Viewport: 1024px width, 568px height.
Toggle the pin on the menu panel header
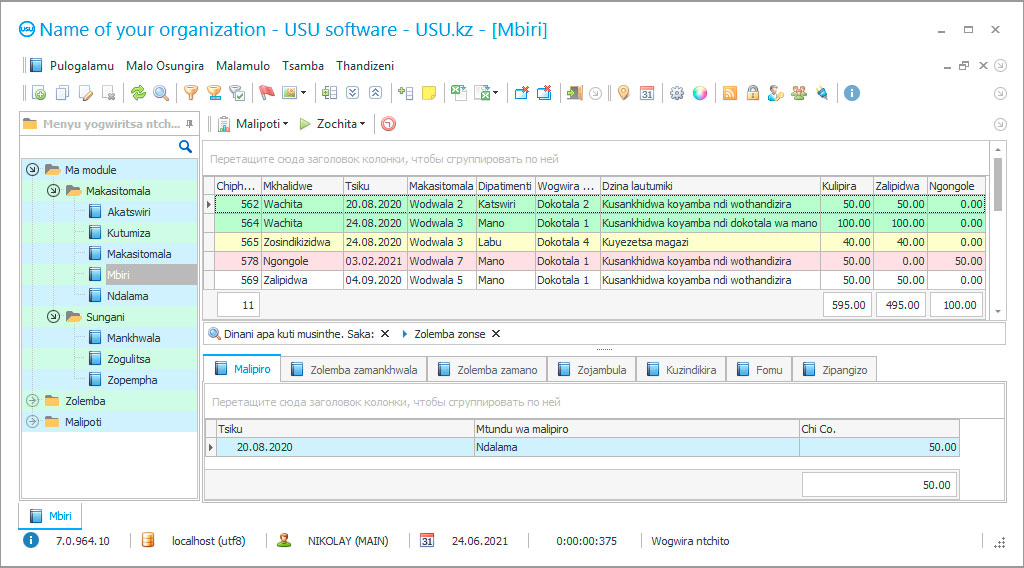[190, 124]
